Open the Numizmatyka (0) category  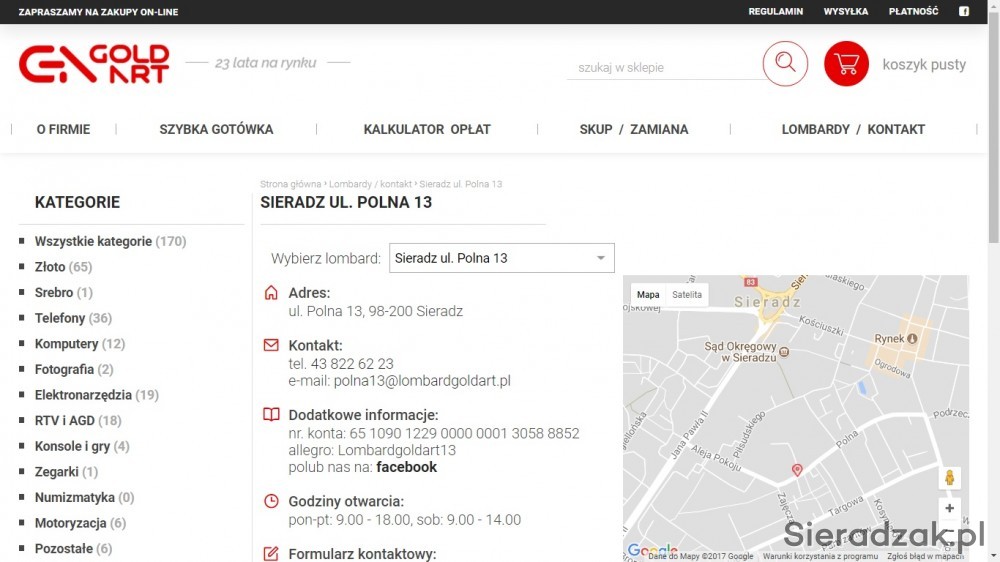[84, 497]
